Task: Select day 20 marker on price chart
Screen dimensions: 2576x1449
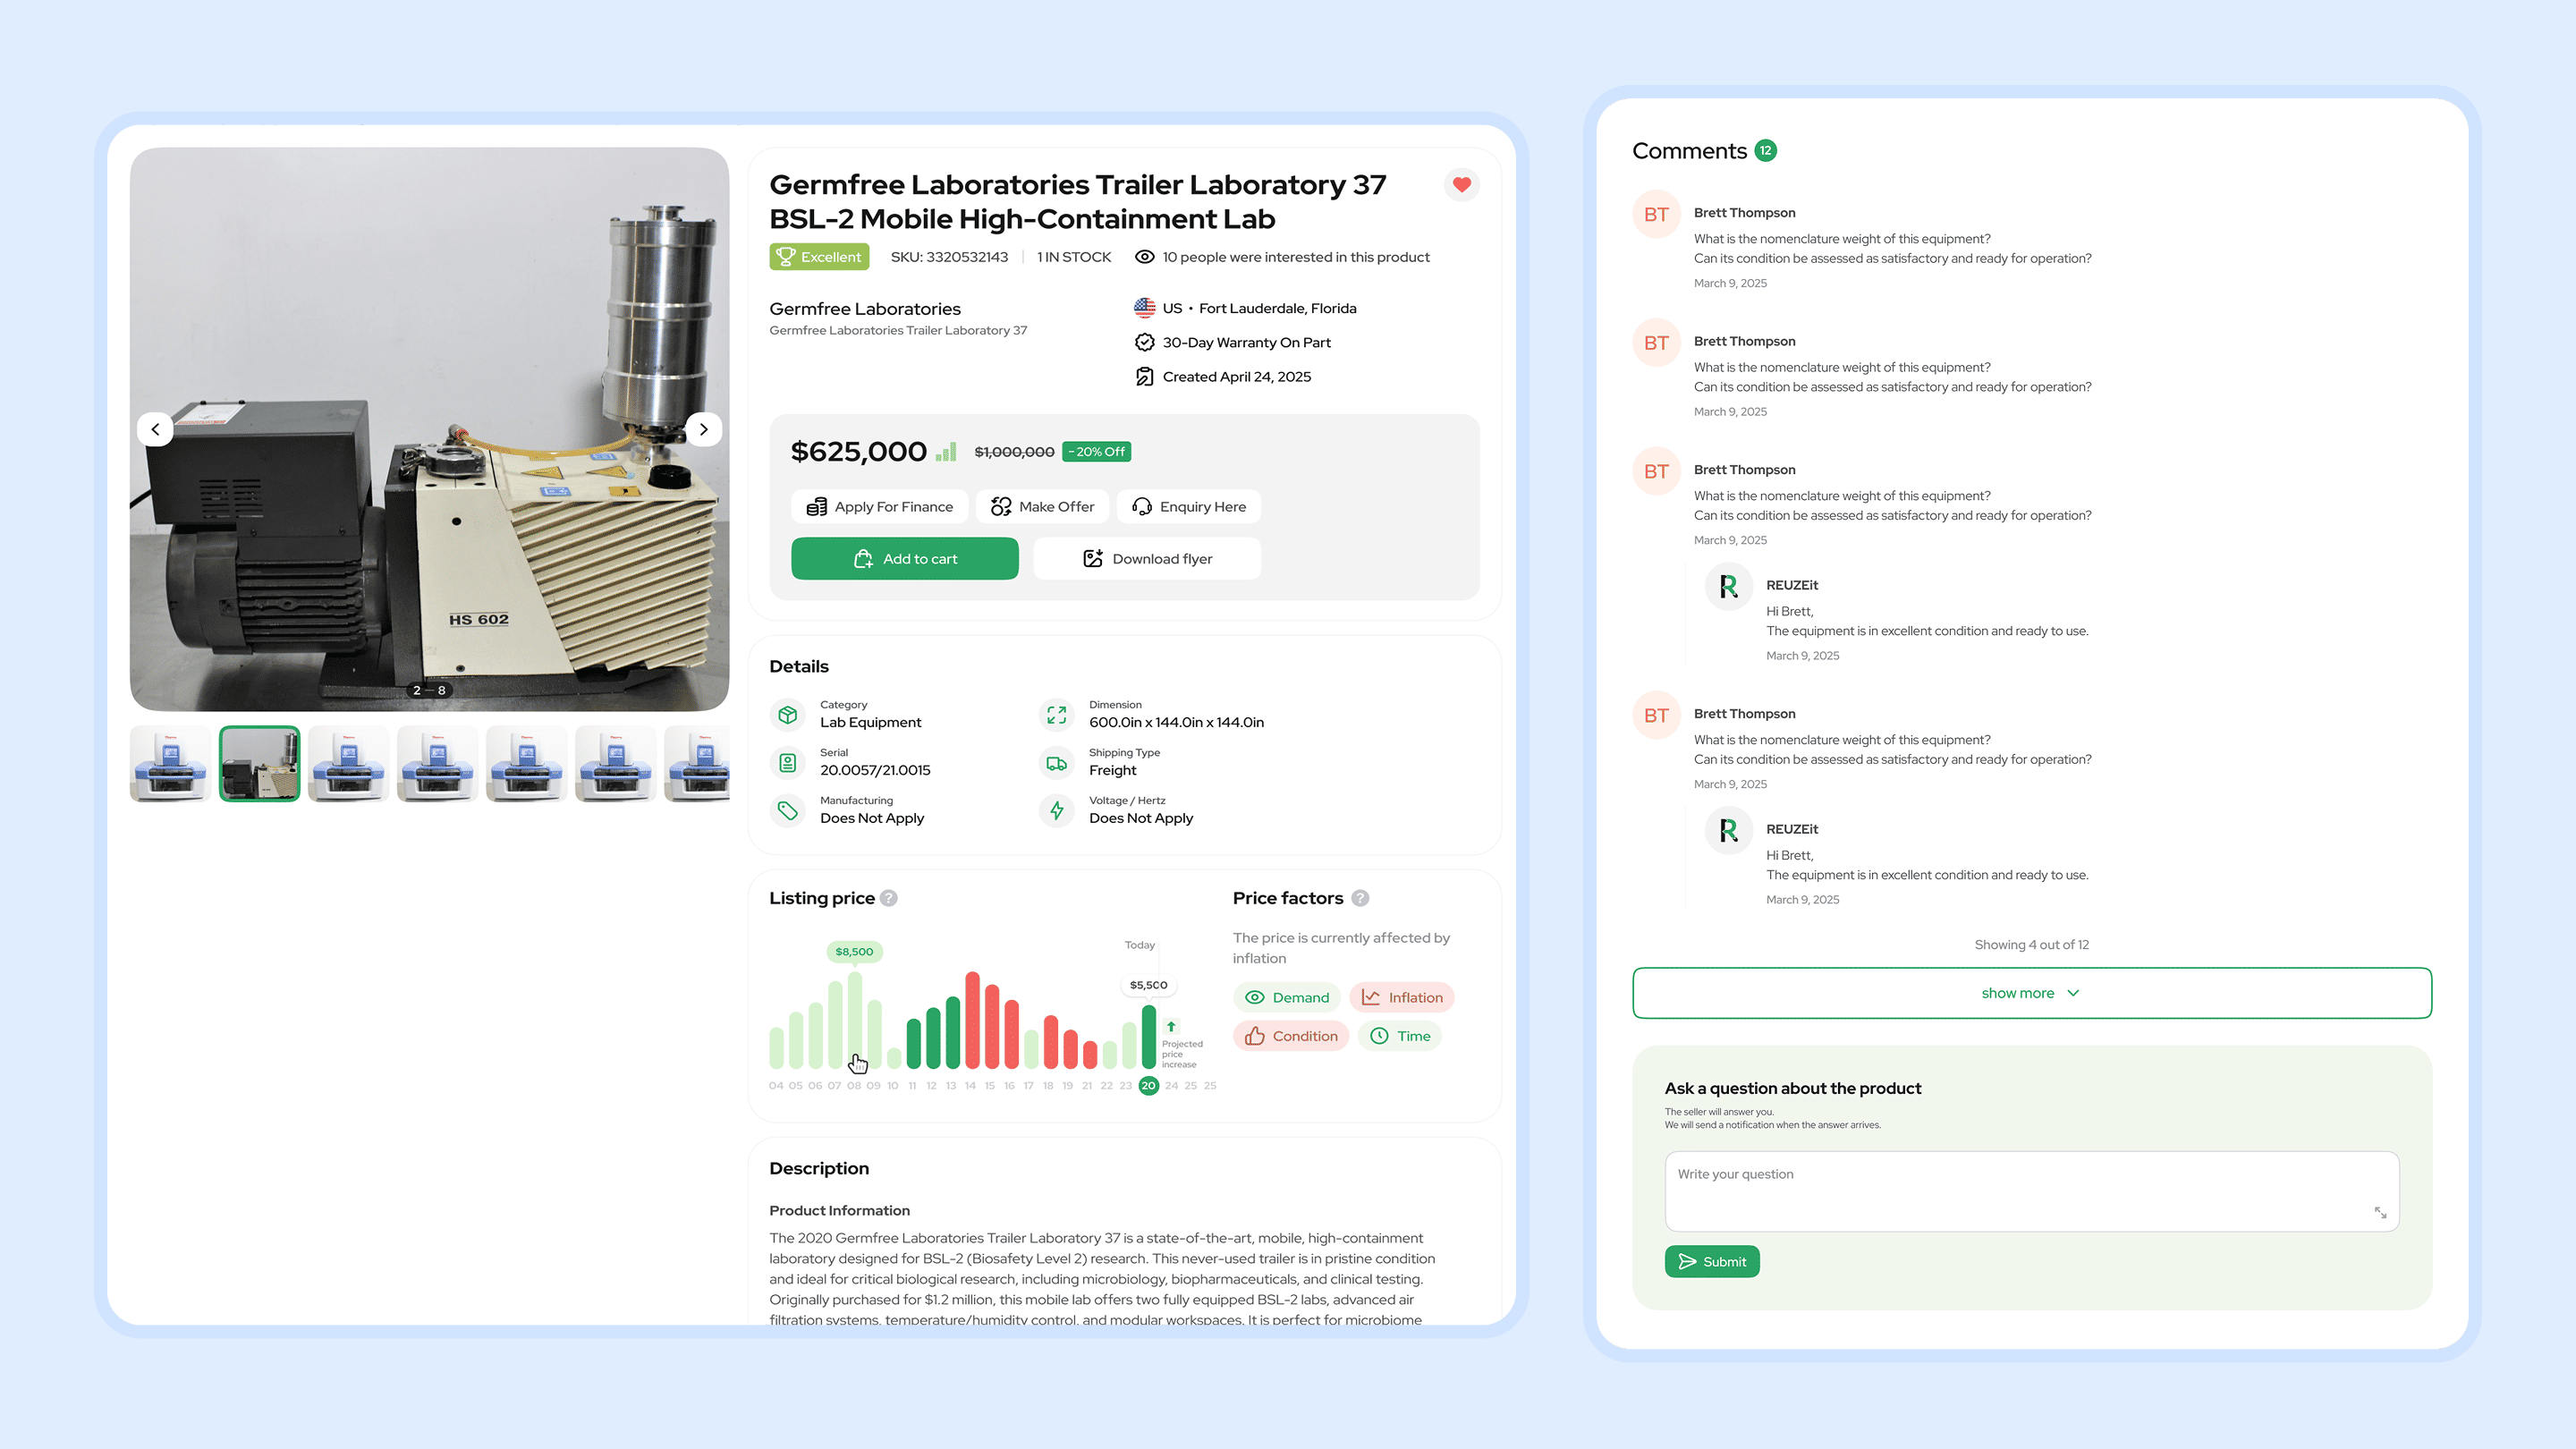Action: [x=1148, y=1085]
